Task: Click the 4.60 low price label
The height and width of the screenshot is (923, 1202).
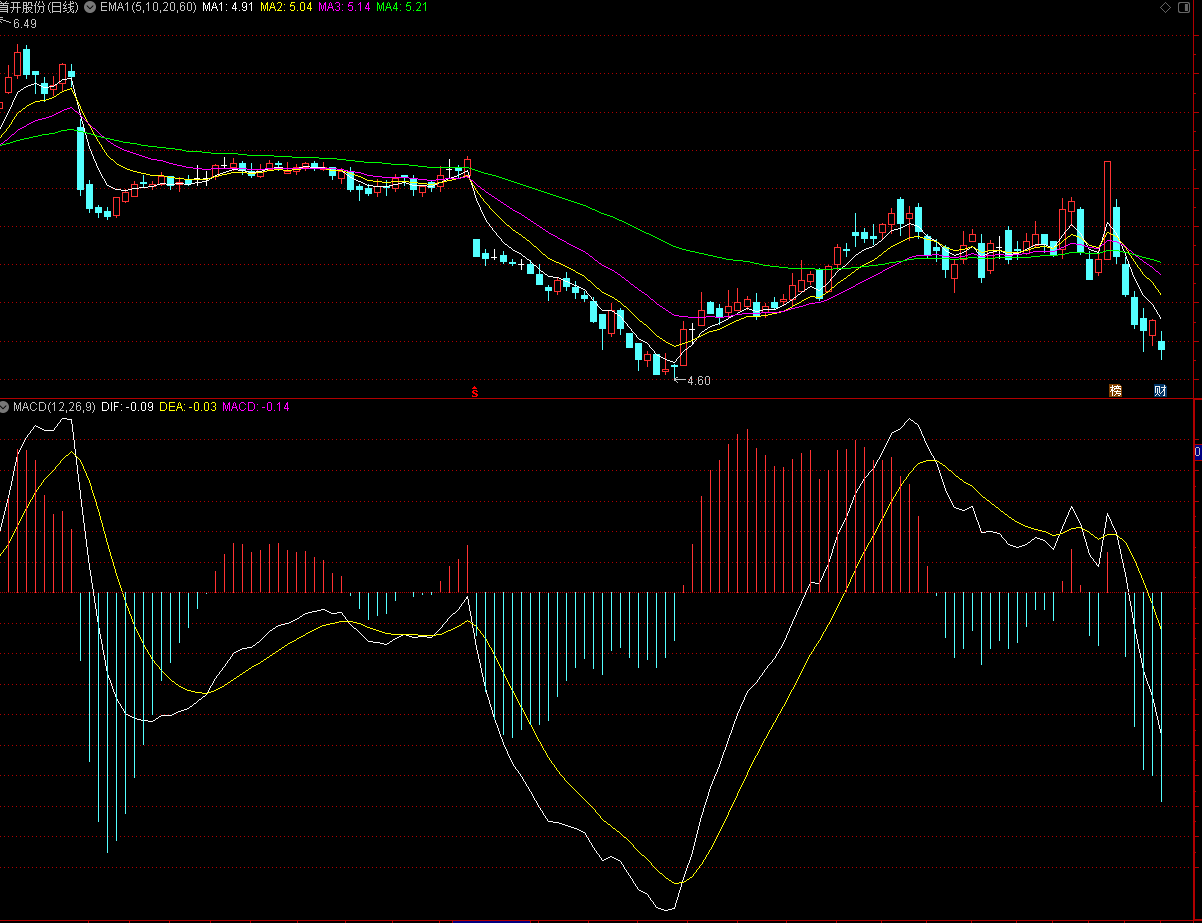Action: (x=698, y=381)
